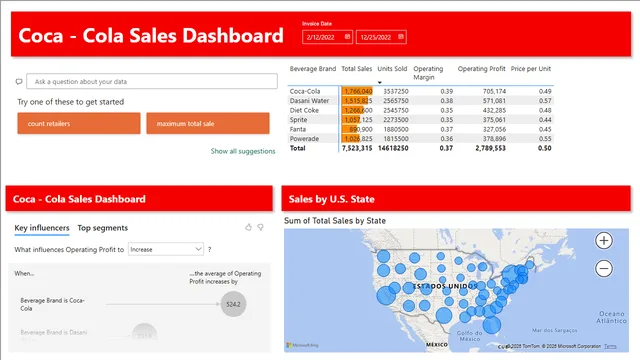
Task: Open the Increase dropdown for Operating Profit
Action: pos(166,249)
